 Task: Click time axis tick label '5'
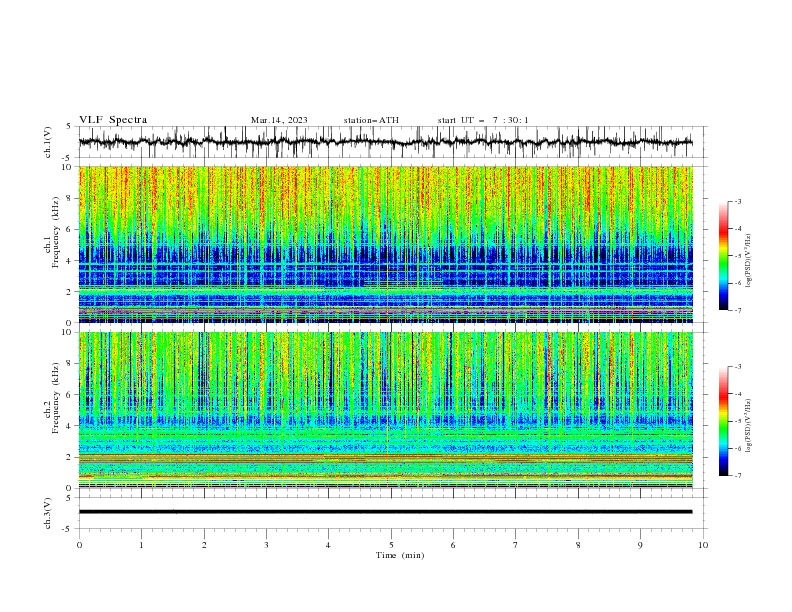tap(391, 545)
